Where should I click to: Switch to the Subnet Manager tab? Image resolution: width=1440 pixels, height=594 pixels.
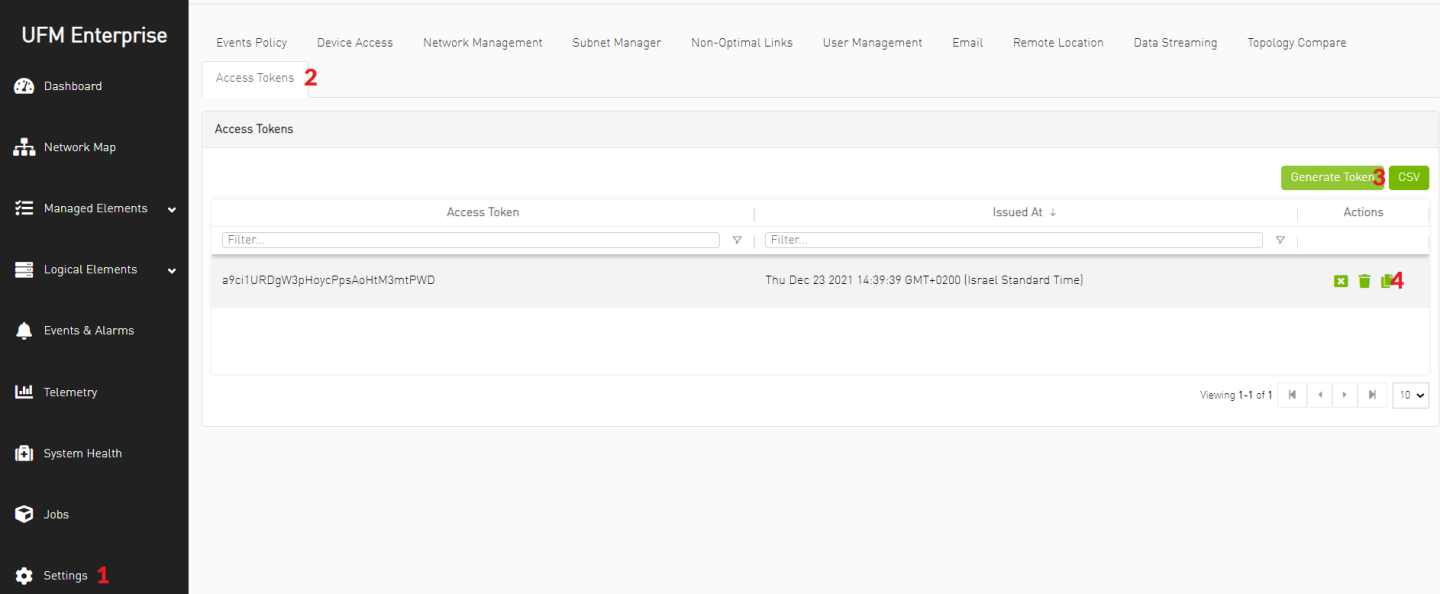616,43
